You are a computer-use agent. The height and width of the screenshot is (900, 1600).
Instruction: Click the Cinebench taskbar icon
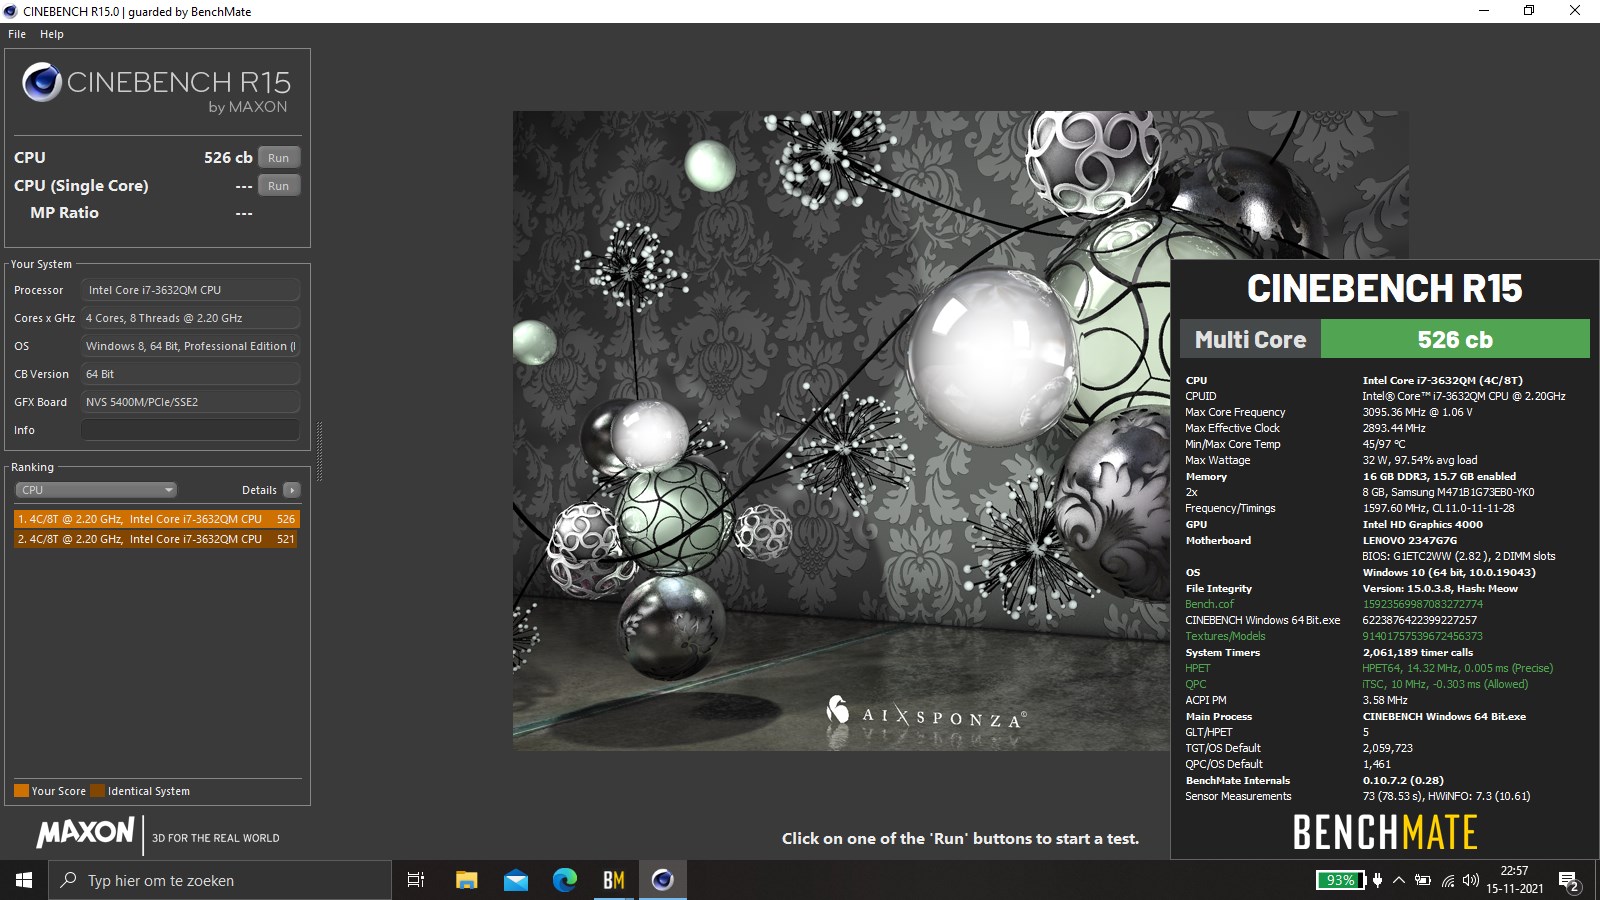click(x=663, y=880)
